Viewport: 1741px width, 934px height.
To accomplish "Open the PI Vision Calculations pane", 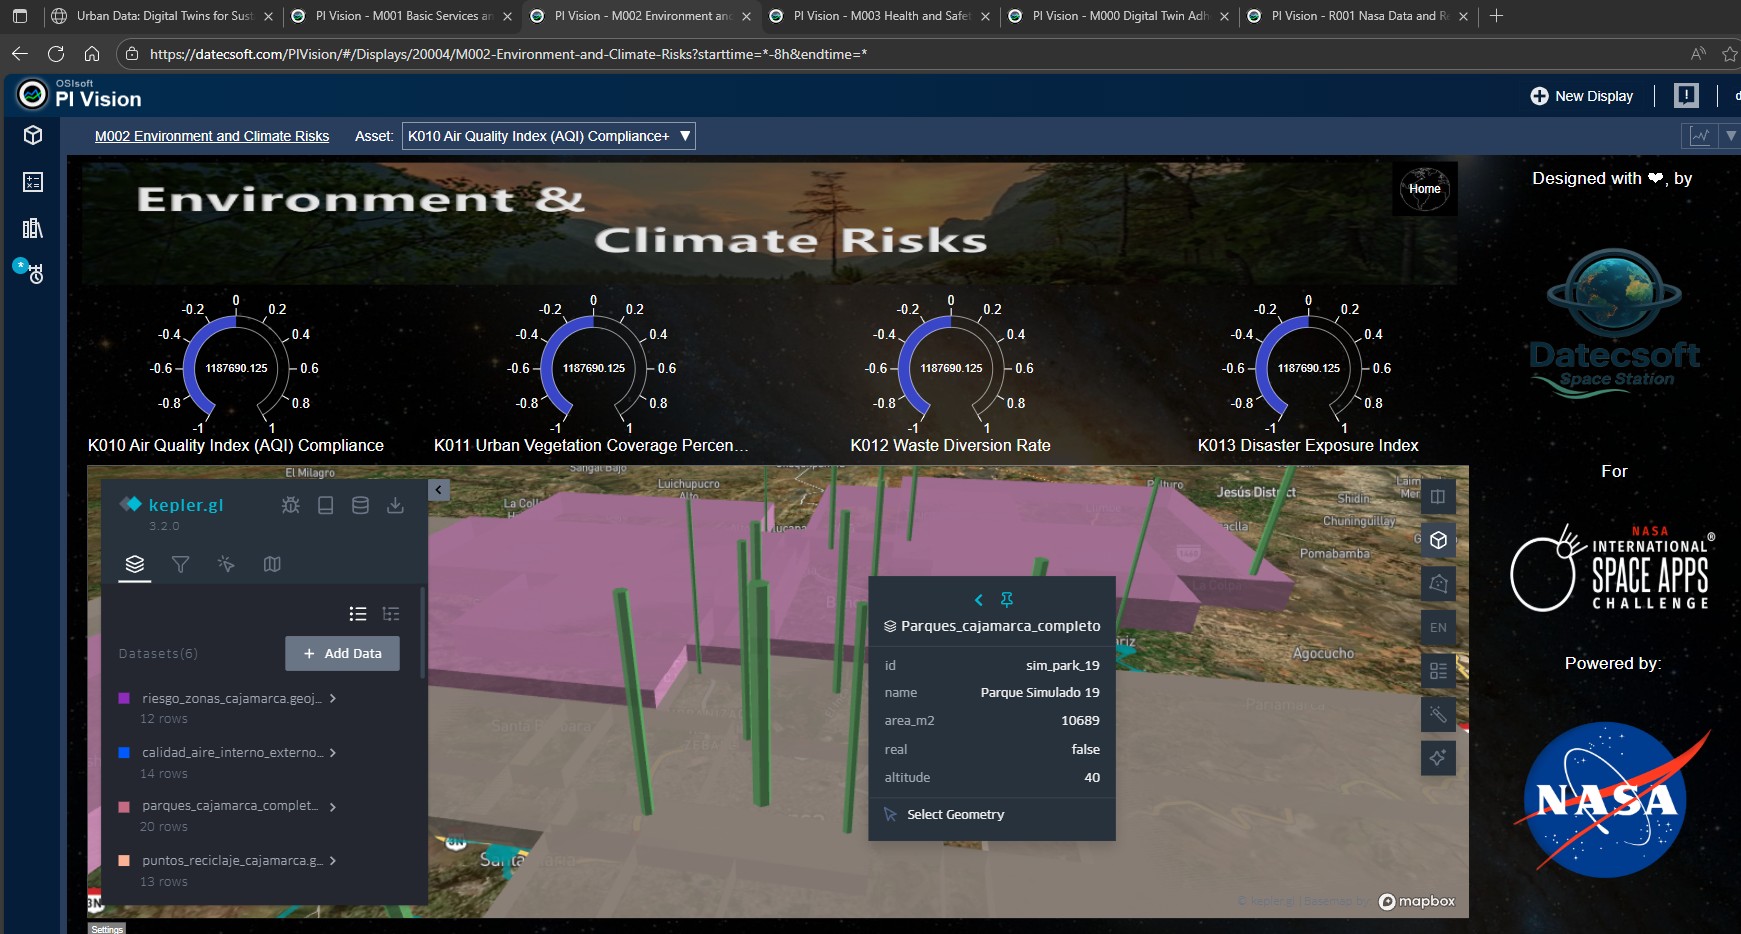I will pos(33,181).
